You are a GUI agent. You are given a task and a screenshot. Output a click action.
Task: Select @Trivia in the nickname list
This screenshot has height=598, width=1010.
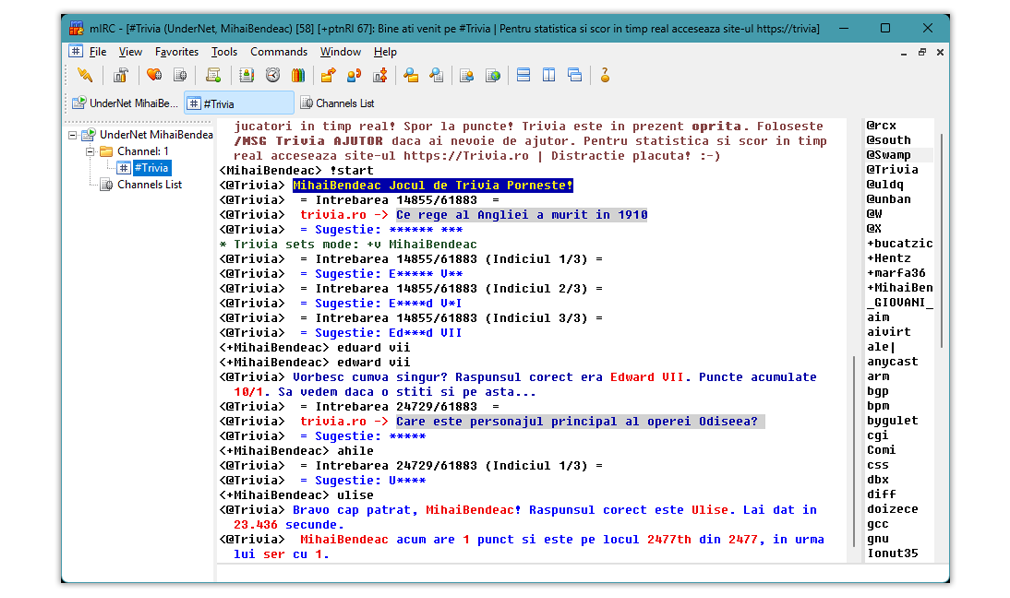click(892, 170)
